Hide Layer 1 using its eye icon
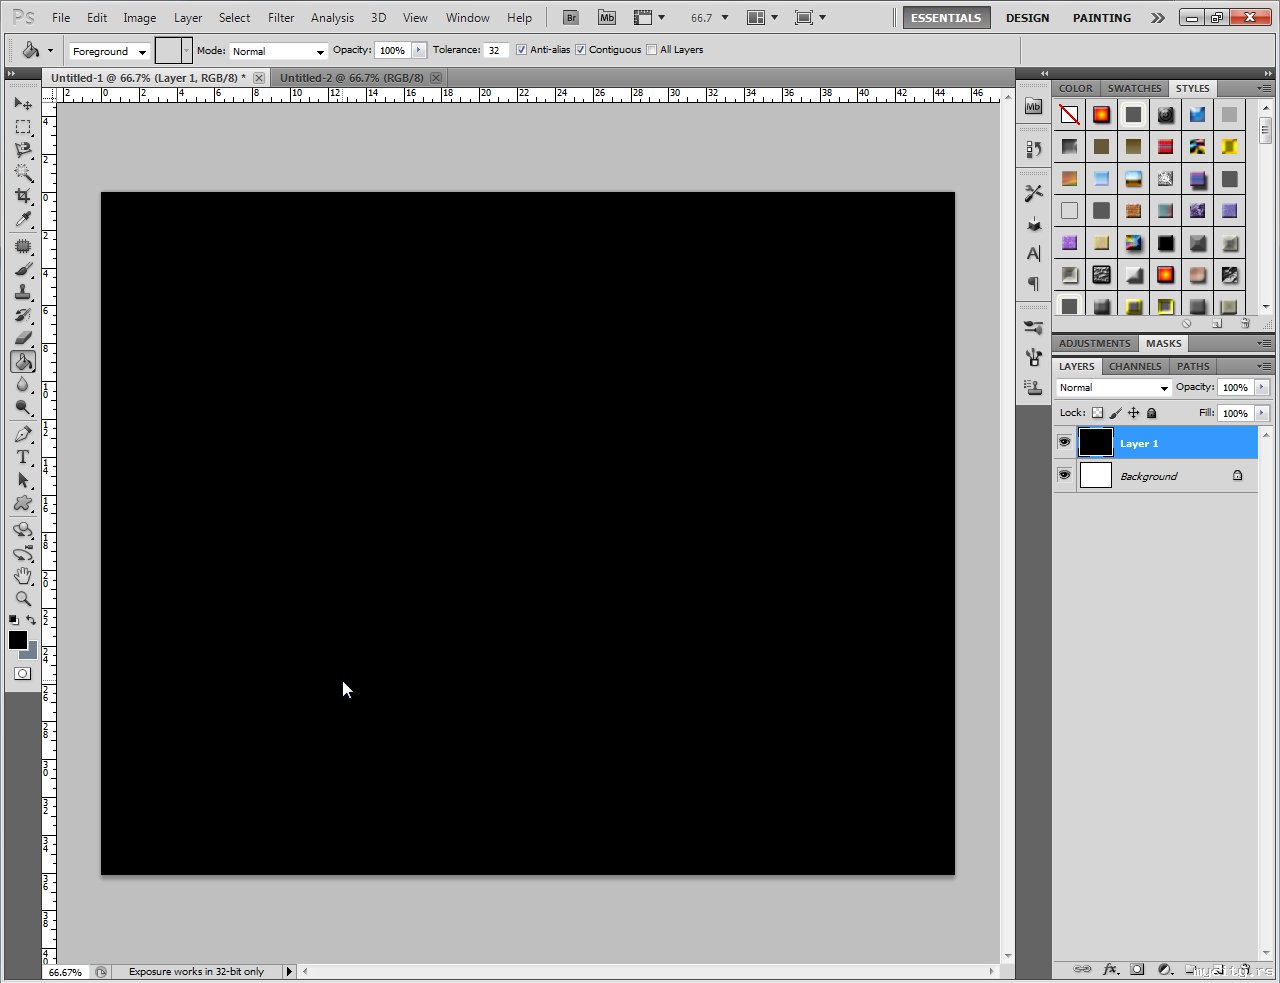Viewport: 1280px width, 983px height. (1064, 442)
